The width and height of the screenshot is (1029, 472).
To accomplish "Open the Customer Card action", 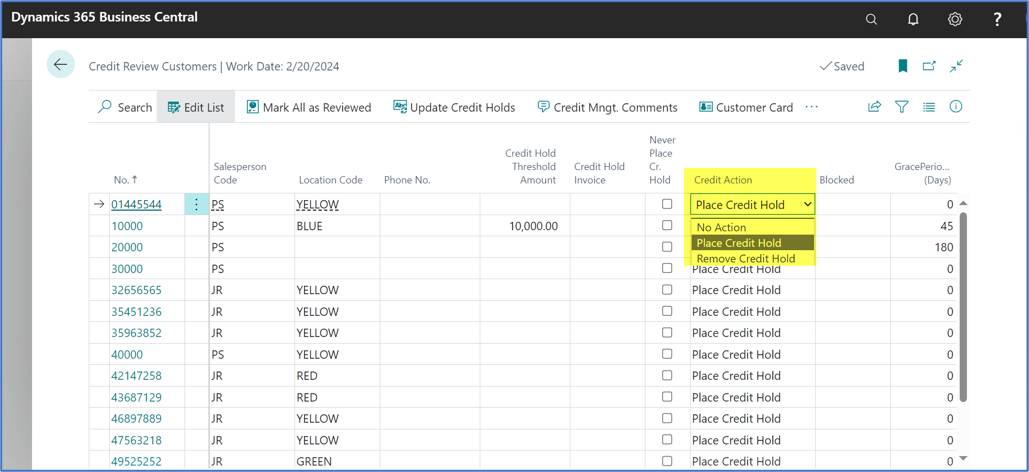I will pos(746,107).
